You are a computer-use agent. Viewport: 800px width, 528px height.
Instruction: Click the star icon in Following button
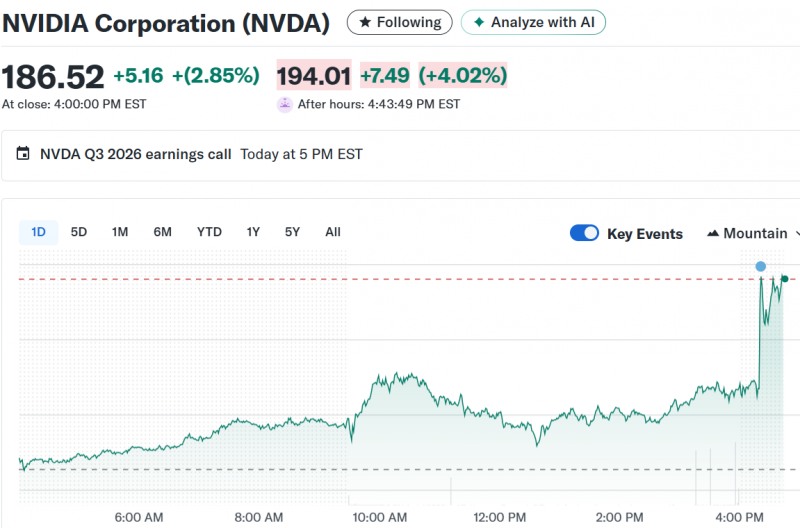[x=365, y=22]
